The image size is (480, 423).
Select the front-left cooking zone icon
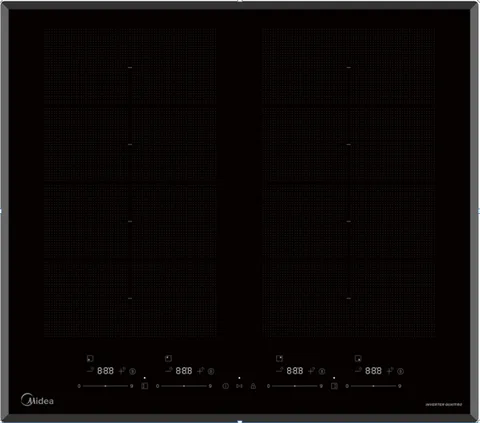click(x=90, y=359)
